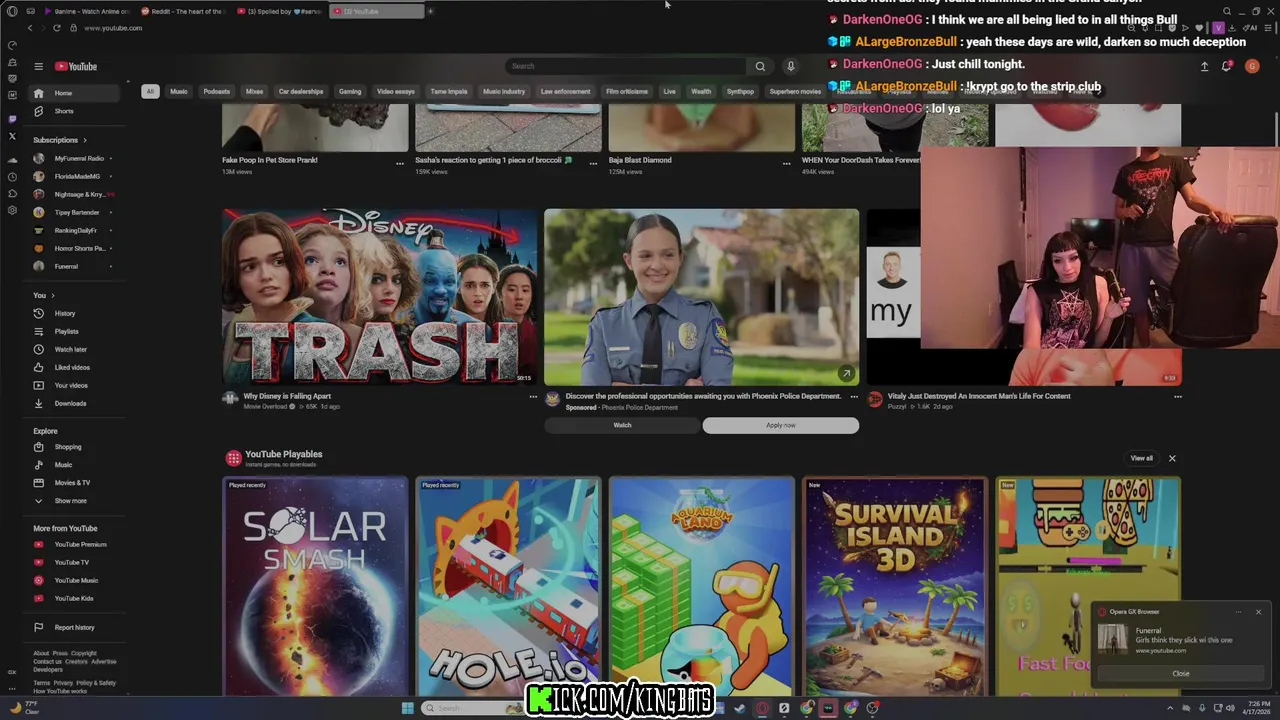Go to Home in sidebar
This screenshot has width=1280, height=720.
pos(75,93)
